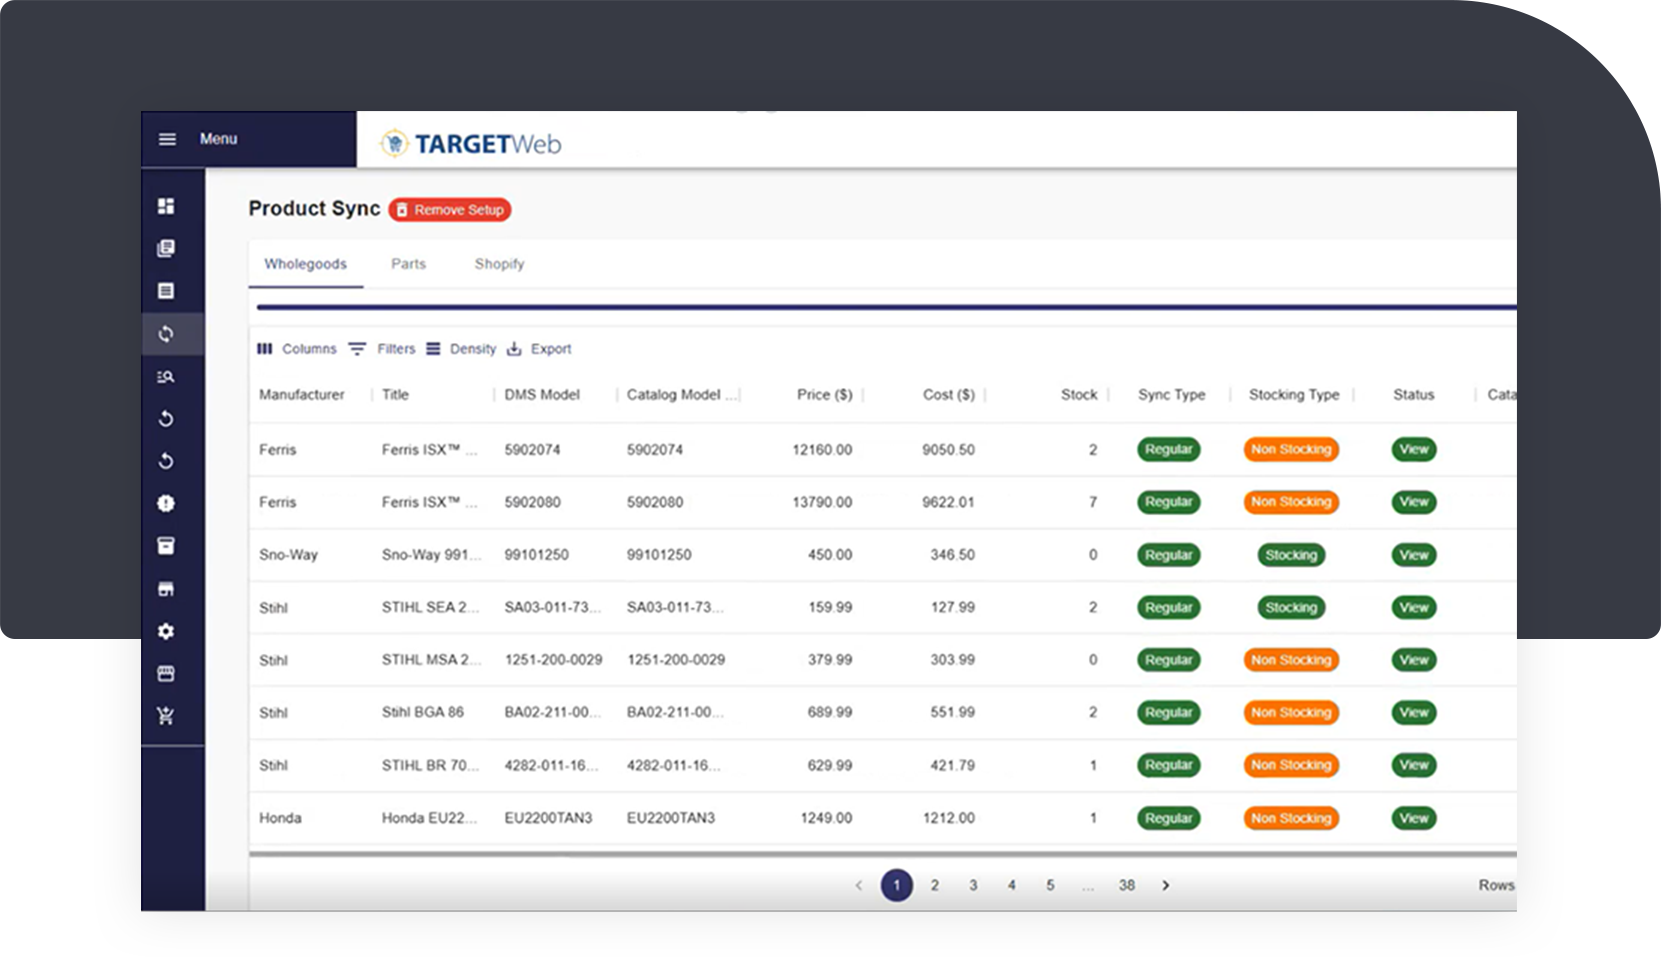Click 1251-200-0029 DMS Model cell
This screenshot has width=1661, height=957.
[x=553, y=660]
